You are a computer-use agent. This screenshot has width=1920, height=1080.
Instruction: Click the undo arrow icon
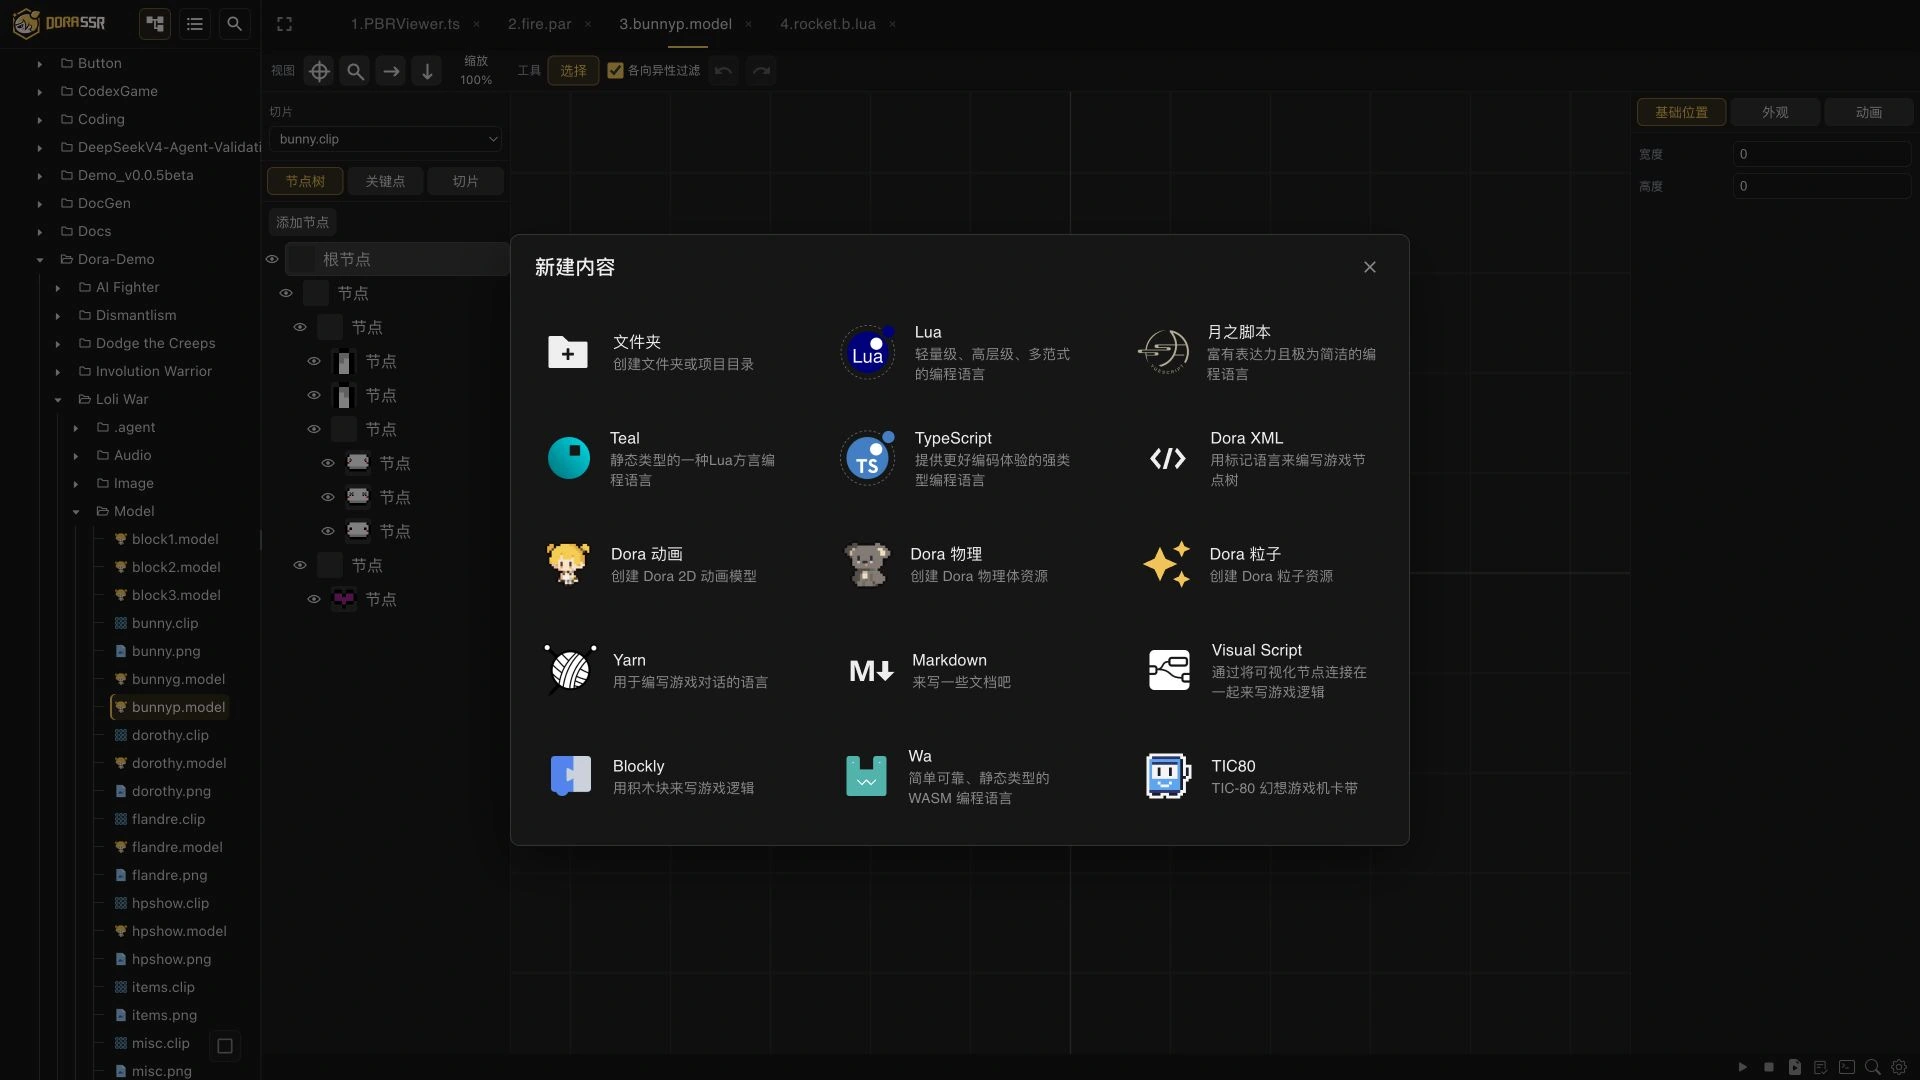point(724,71)
